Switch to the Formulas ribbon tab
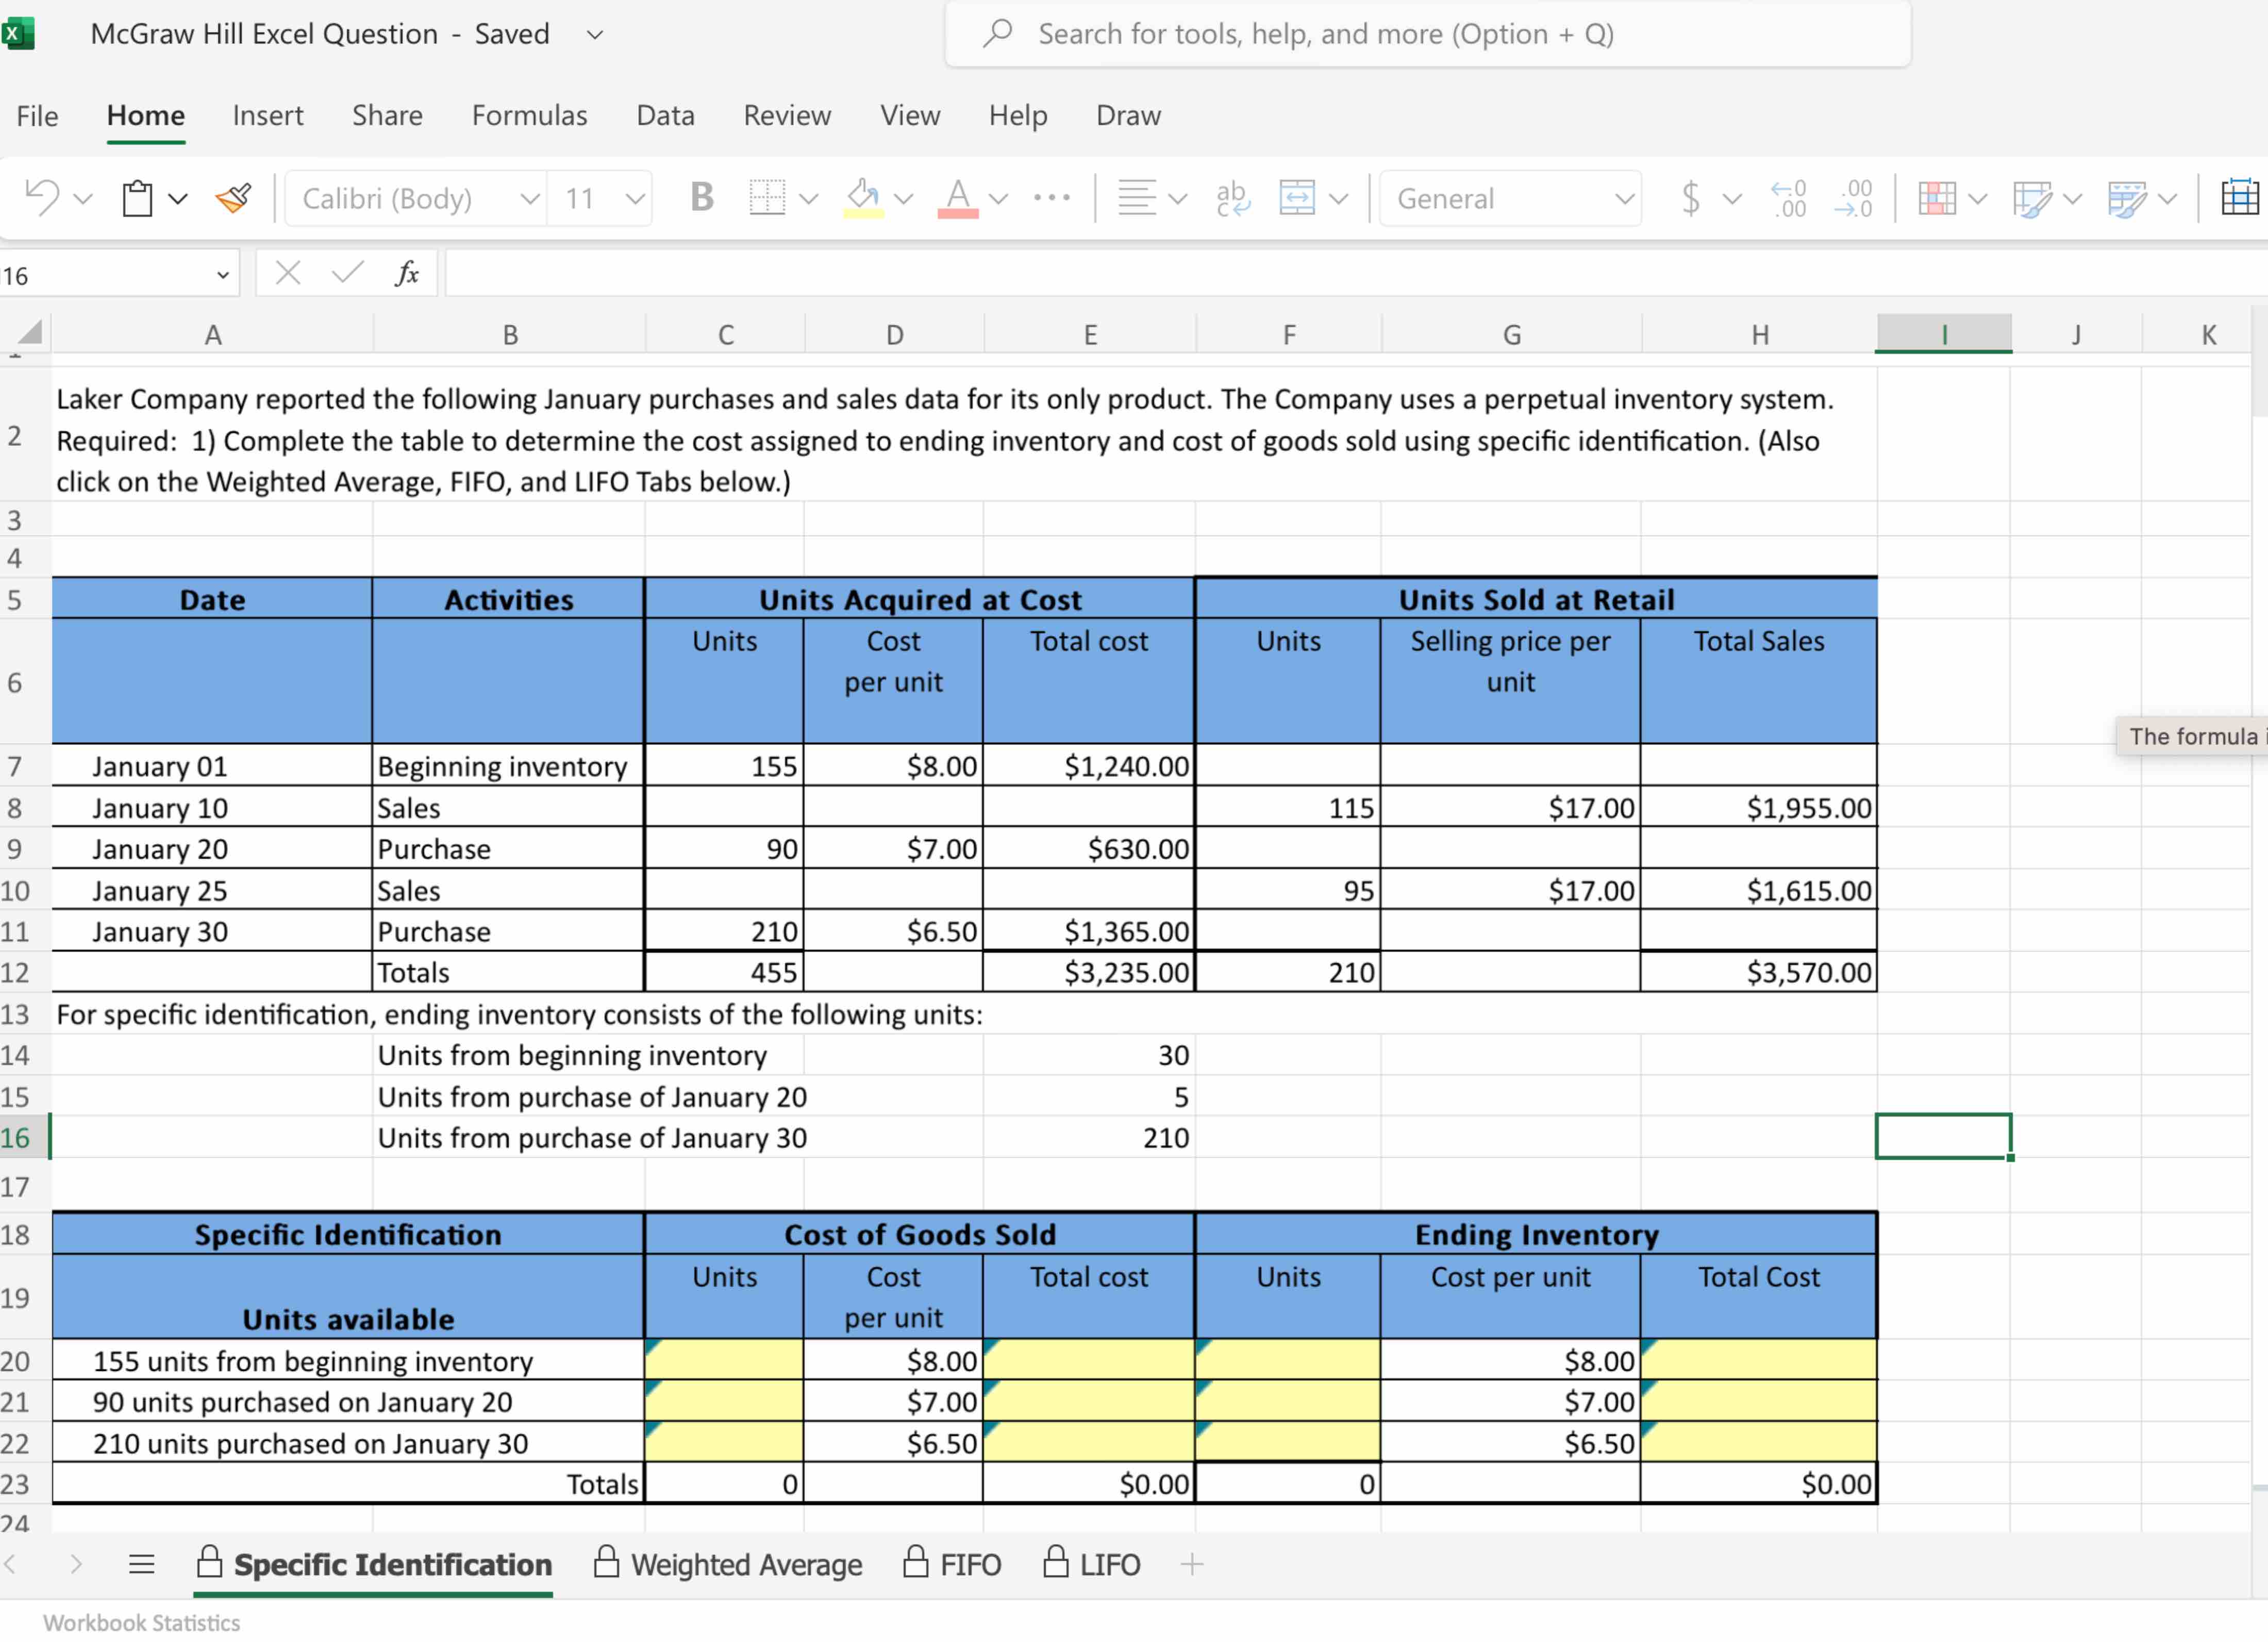 tap(529, 115)
